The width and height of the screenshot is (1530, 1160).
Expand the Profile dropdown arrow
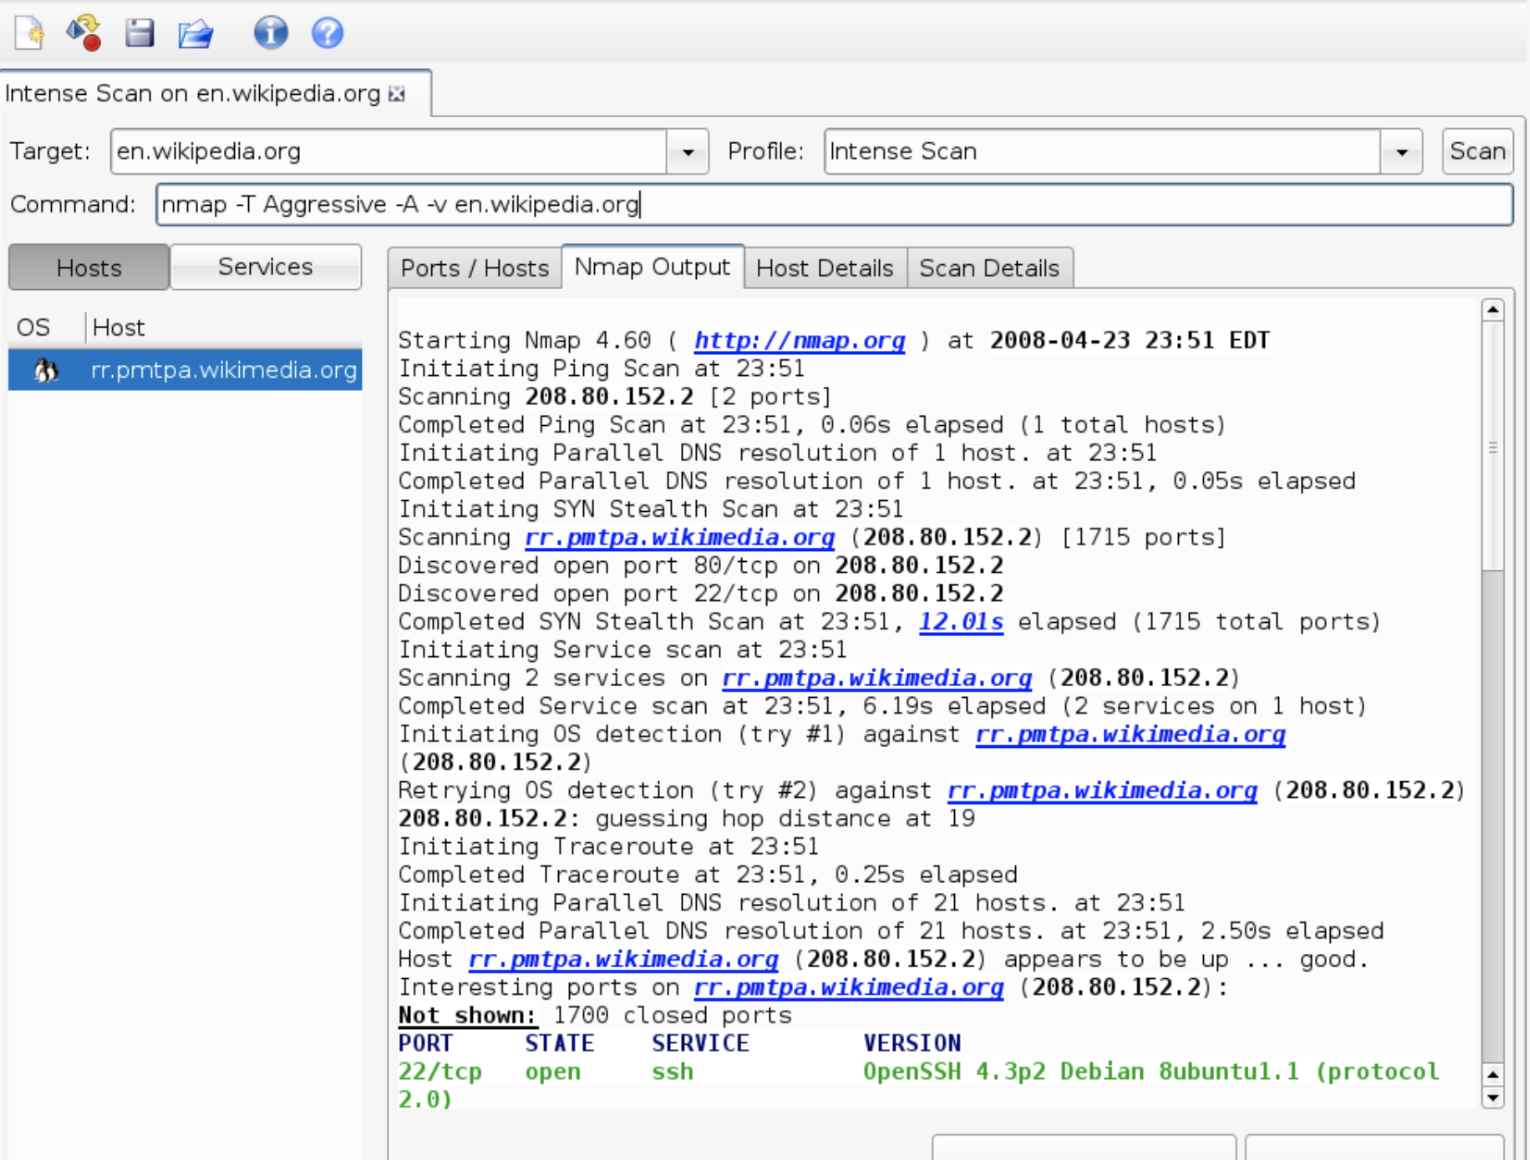[x=1401, y=152]
